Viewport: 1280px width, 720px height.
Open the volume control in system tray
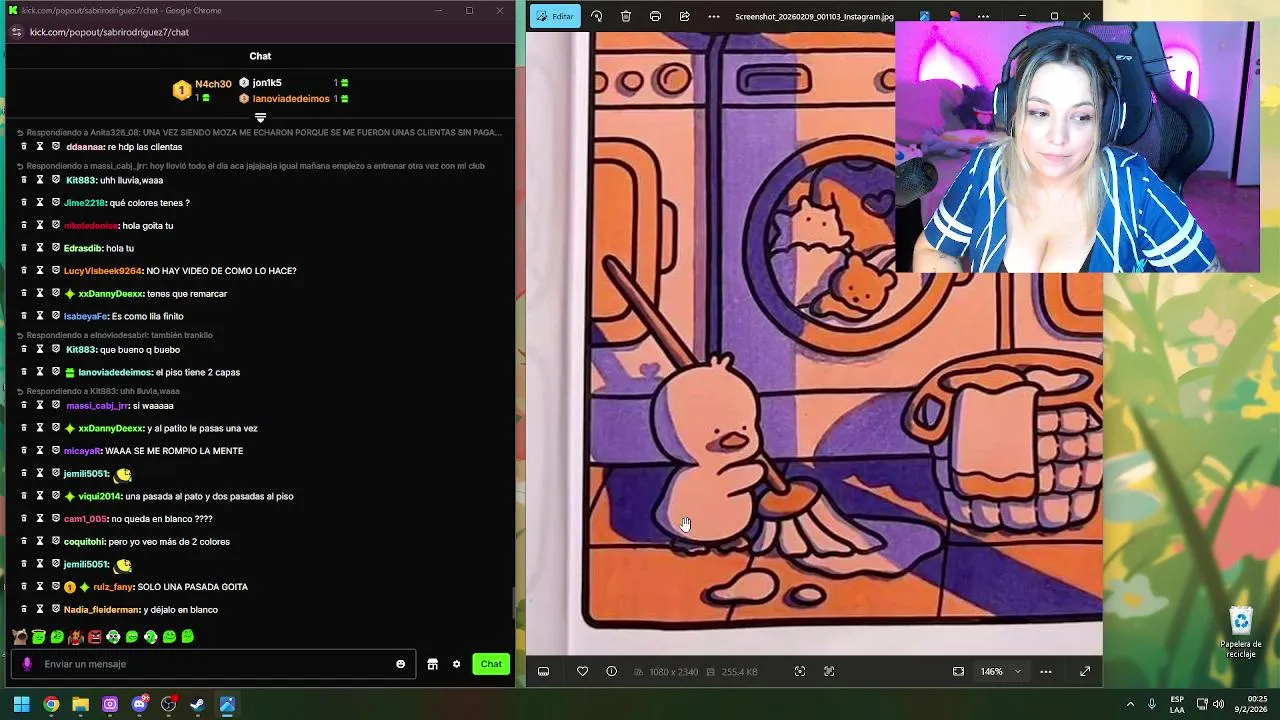[1218, 704]
